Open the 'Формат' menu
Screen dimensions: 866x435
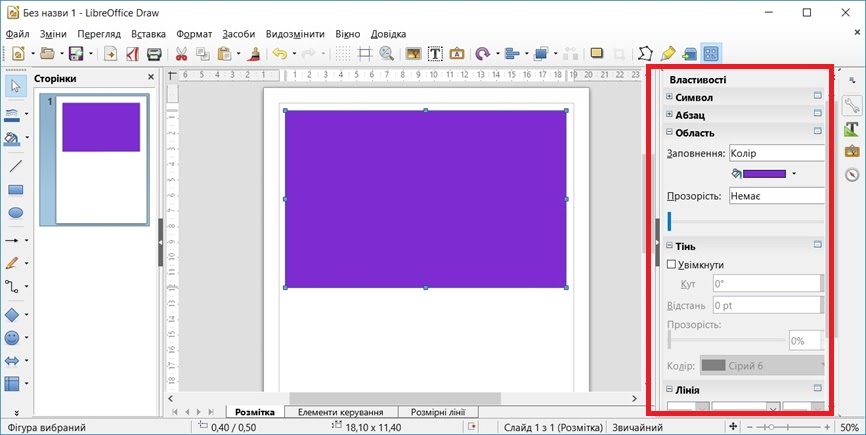(x=195, y=33)
